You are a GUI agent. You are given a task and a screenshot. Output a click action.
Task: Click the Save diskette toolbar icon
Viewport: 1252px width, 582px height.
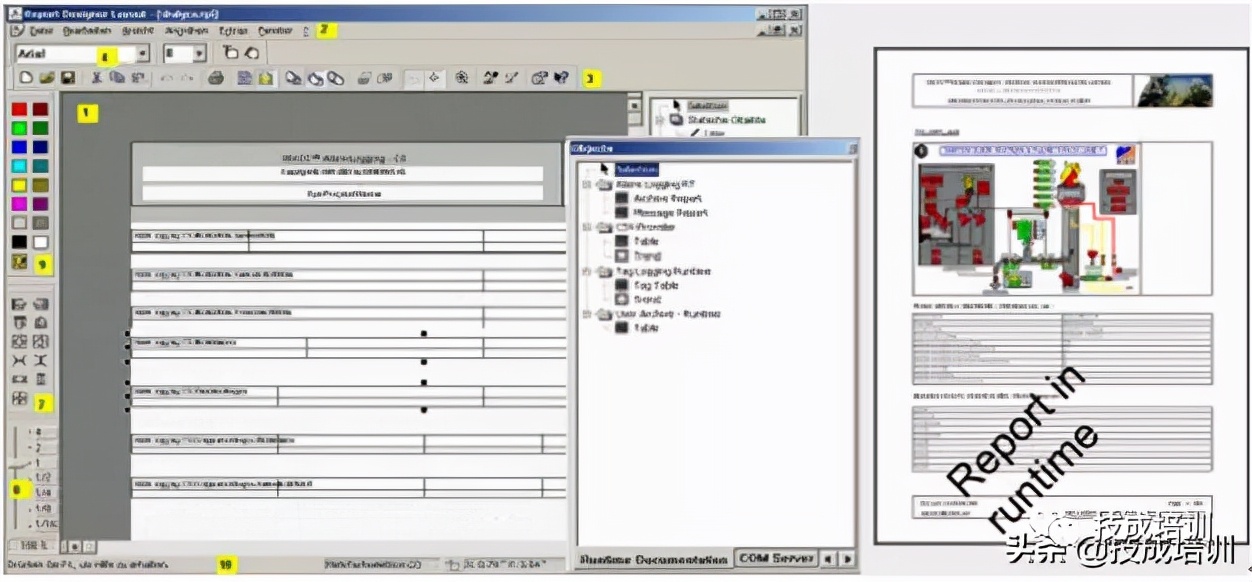point(68,78)
